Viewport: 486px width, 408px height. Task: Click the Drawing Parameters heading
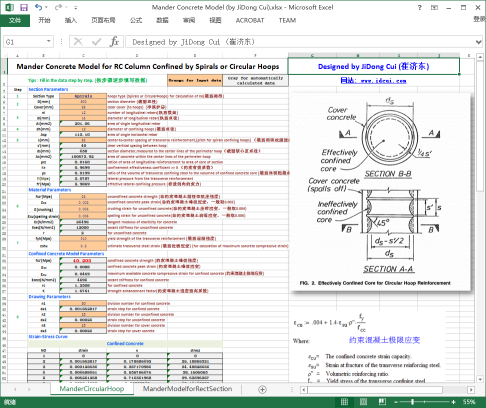tap(49, 296)
